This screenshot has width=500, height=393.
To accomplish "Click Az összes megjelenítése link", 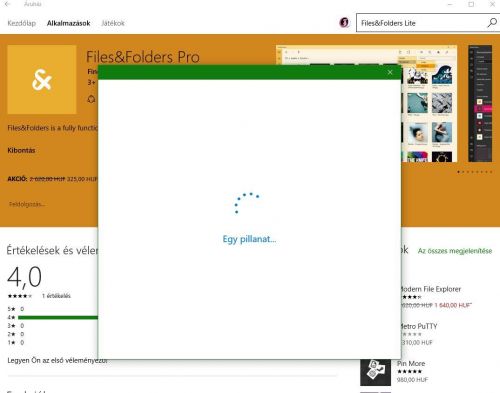I will [455, 251].
